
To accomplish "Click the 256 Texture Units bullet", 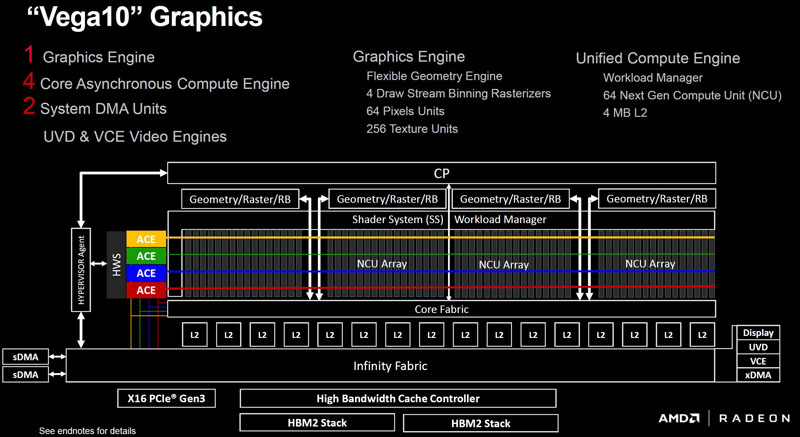I will [412, 129].
